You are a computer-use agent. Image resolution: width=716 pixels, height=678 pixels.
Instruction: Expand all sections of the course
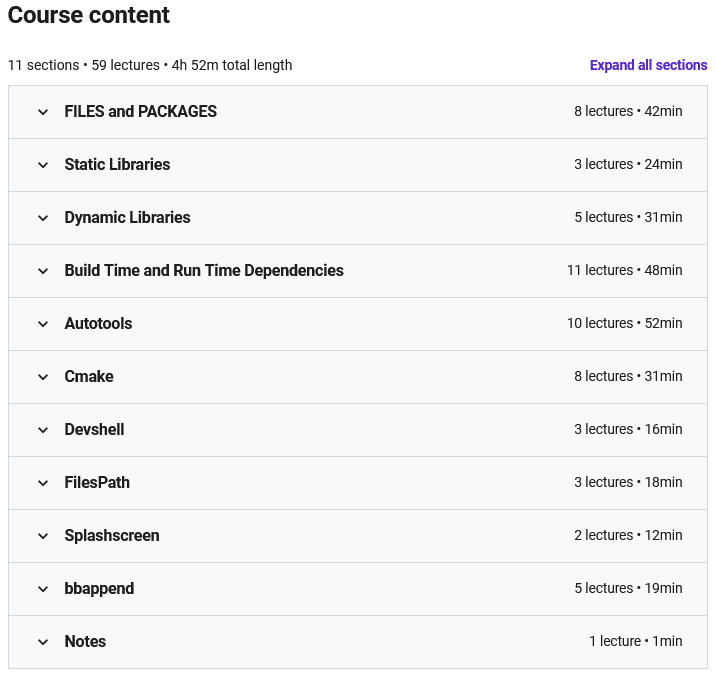(648, 65)
